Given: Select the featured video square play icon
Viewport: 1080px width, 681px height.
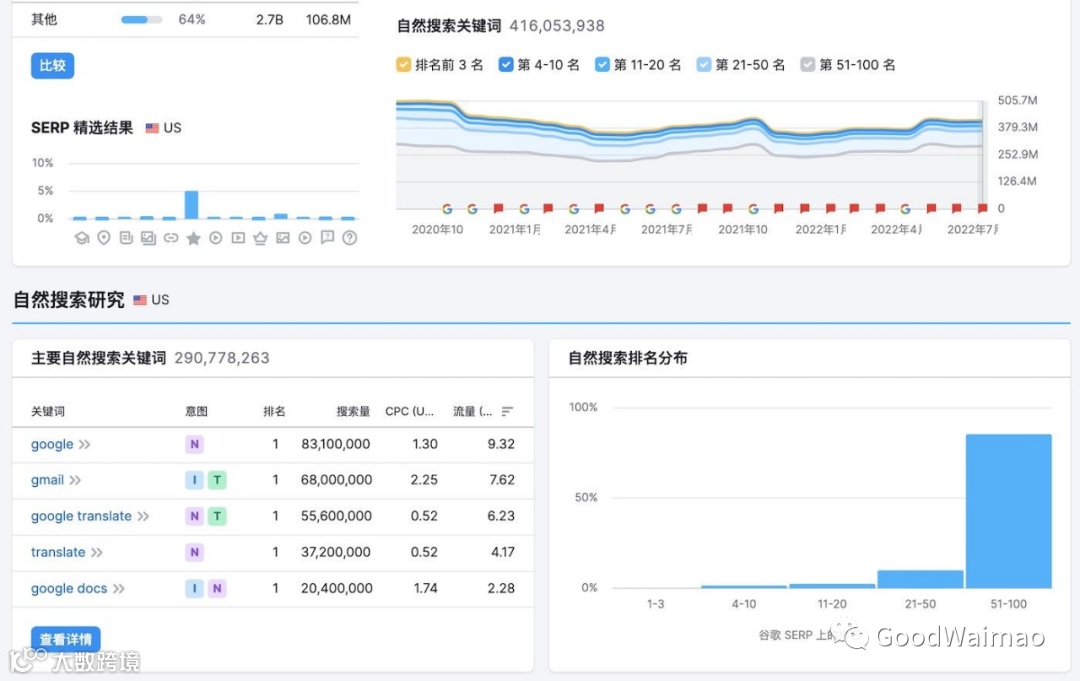Looking at the screenshot, I should pos(238,238).
